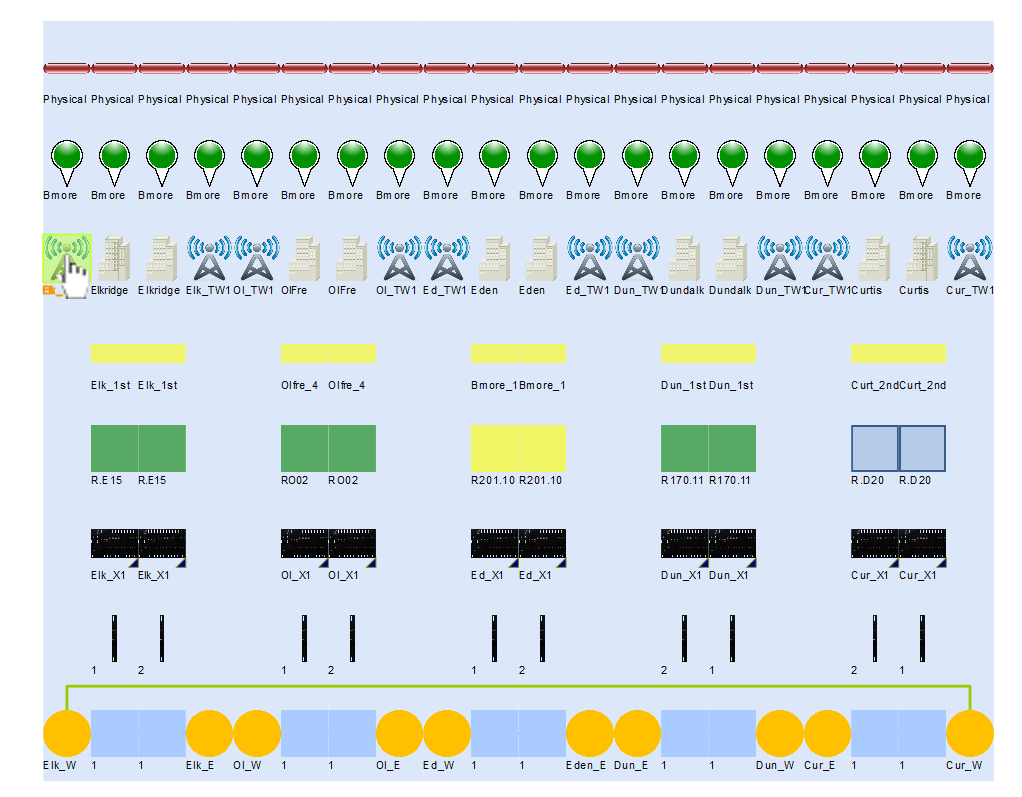Select the left Eden building icon
Screen dimensions: 1022x797
494,259
